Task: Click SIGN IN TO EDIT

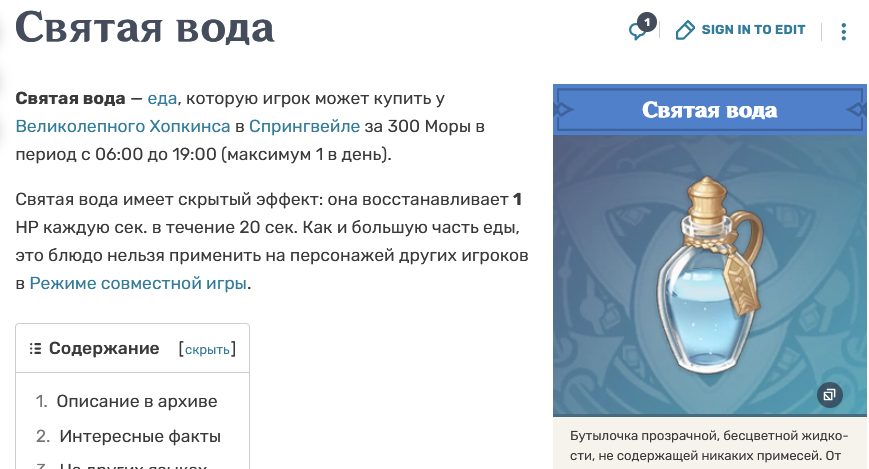Action: (753, 30)
